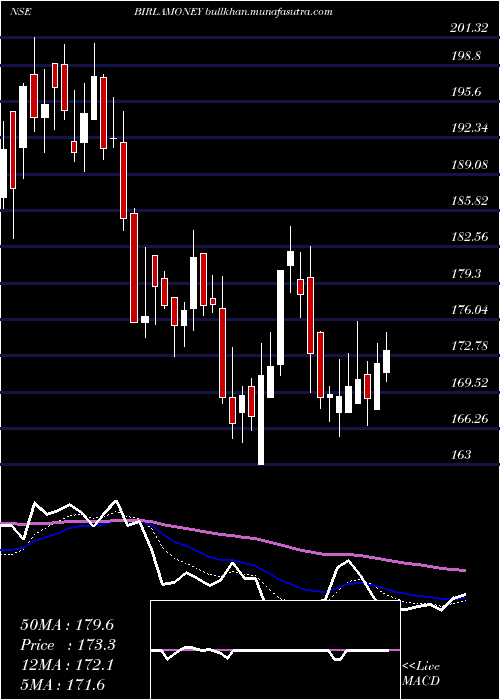This screenshot has height=700, width=500.
Task: Click the 182.56 price axis label
Action: tap(468, 238)
